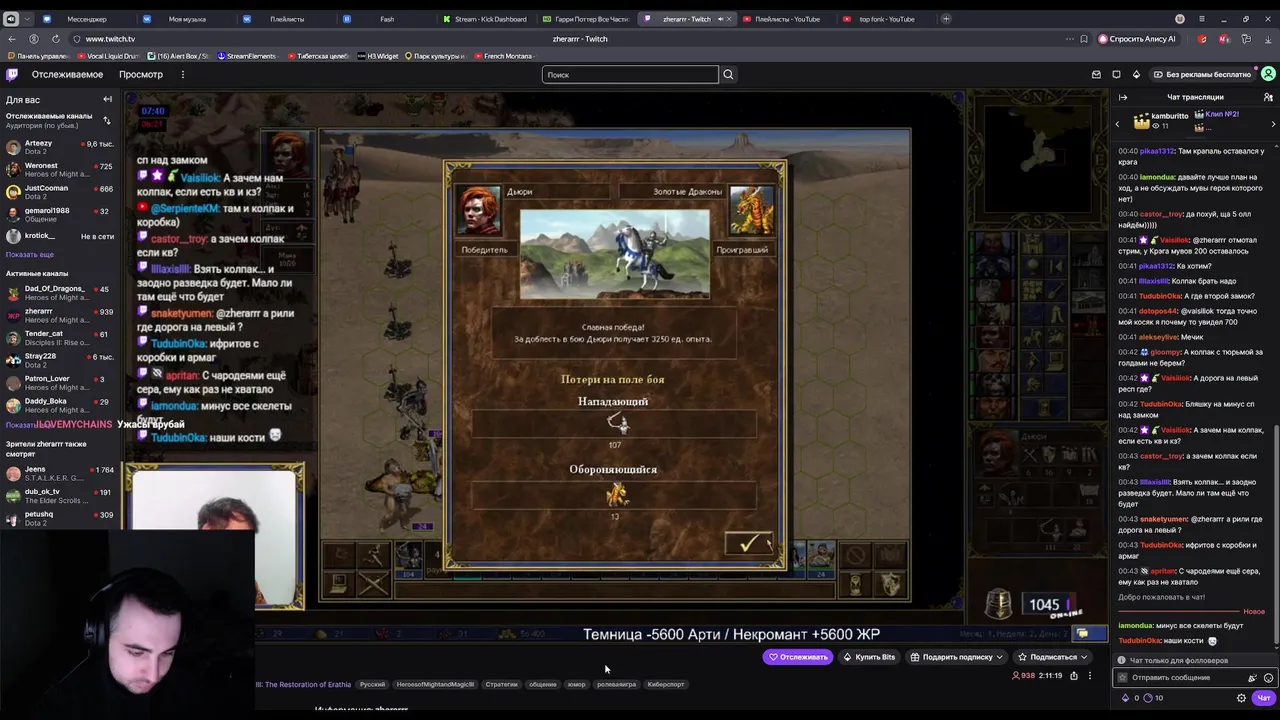Switch to Плейлисты - YouTube tab
The height and width of the screenshot is (720, 1280).
click(785, 19)
